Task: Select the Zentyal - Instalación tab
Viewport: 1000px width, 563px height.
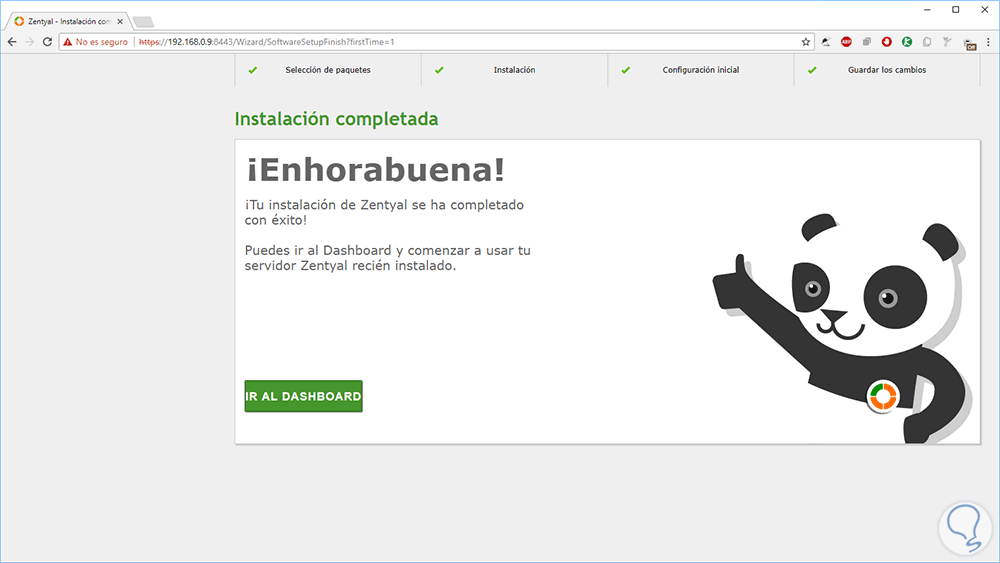Action: tap(69, 21)
